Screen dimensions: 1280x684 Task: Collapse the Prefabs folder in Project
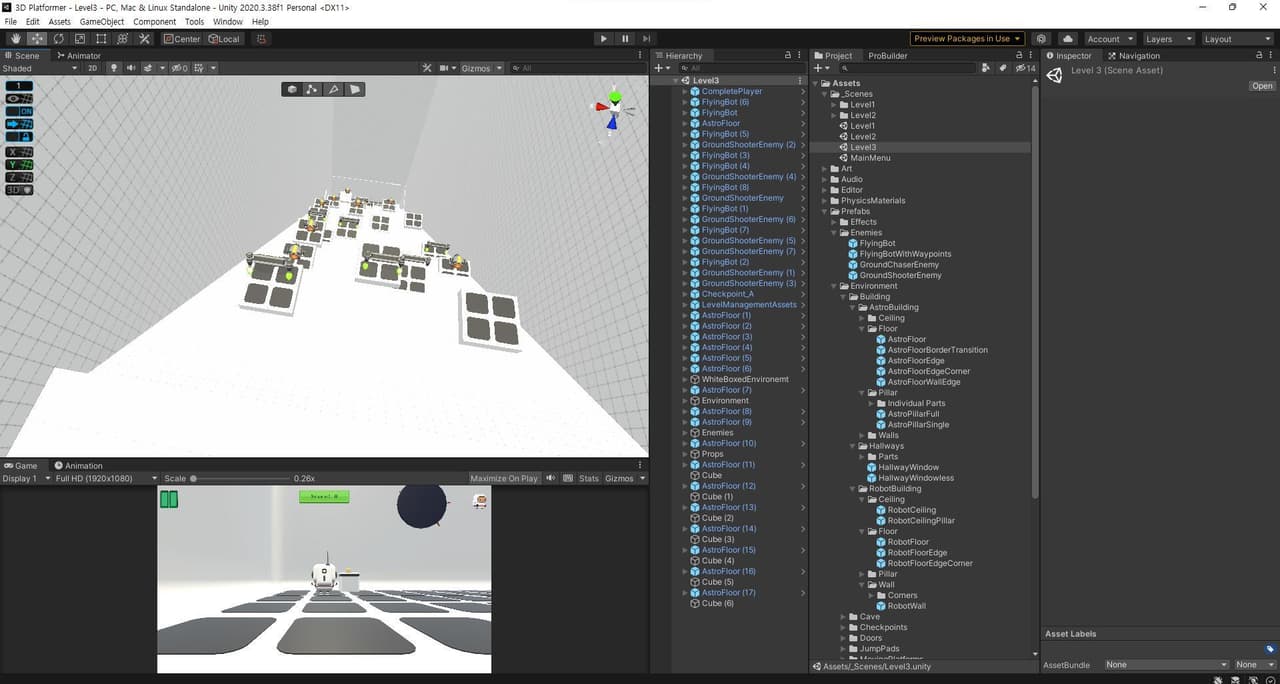coord(827,211)
